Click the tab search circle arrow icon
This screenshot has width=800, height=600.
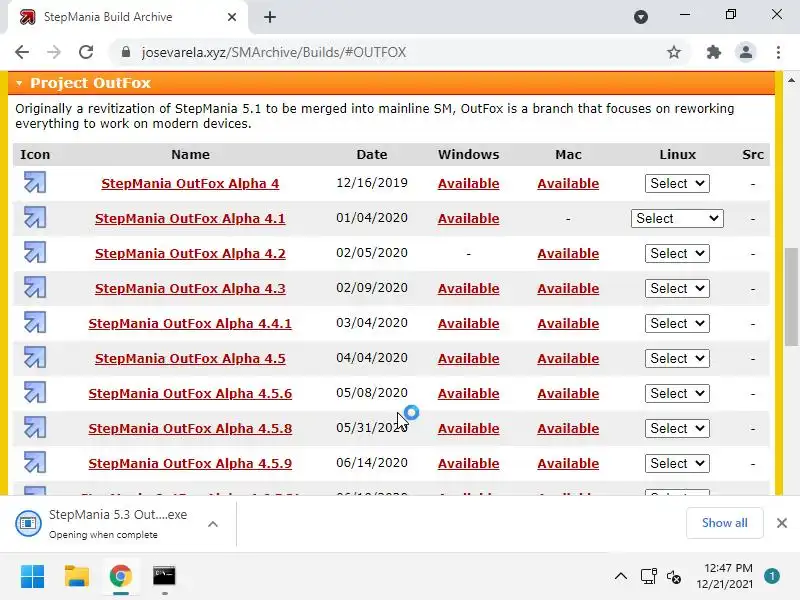pos(641,17)
